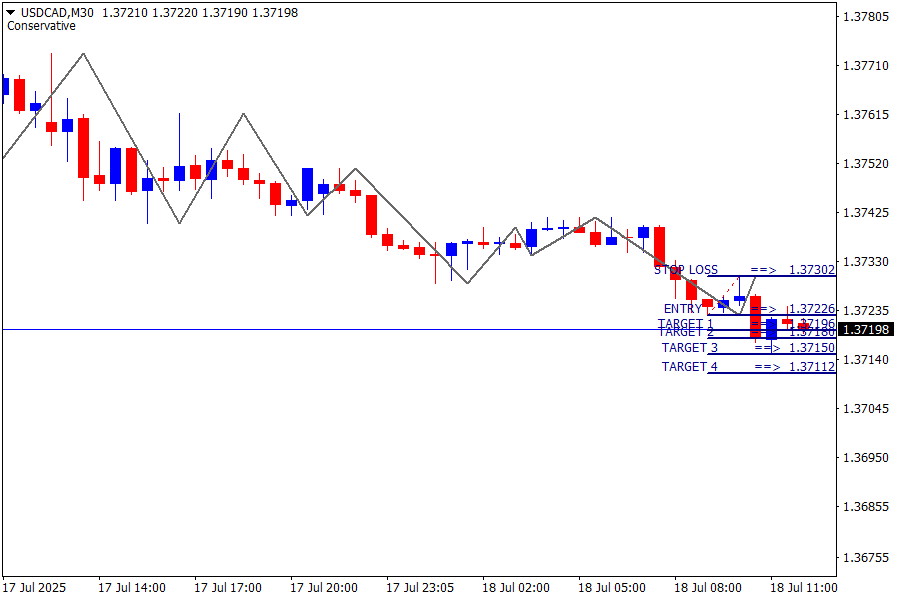
Task: Click the 17 Jul 20:00 time label
Action: click(x=324, y=588)
